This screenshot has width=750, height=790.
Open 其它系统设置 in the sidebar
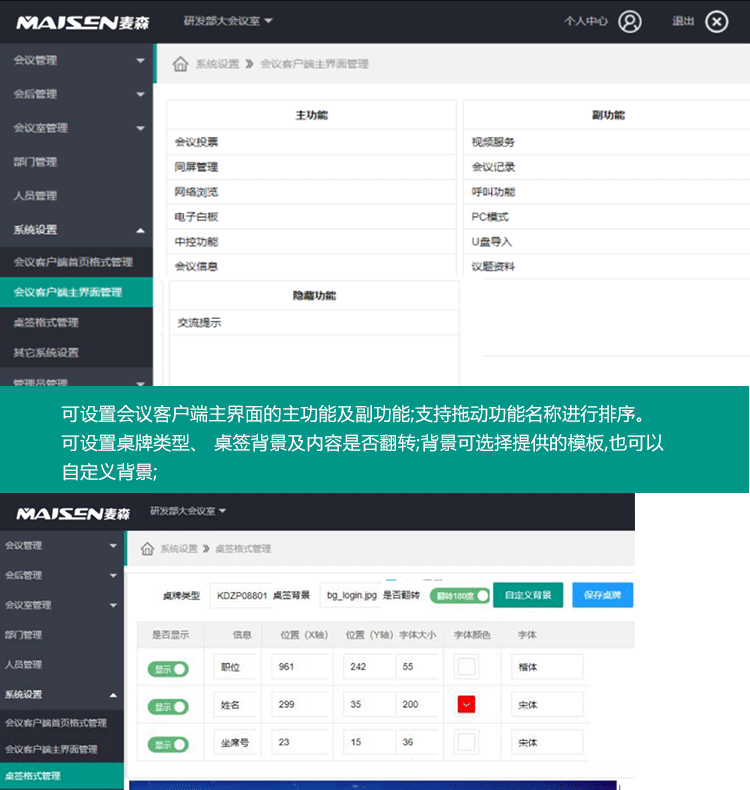[x=46, y=352]
